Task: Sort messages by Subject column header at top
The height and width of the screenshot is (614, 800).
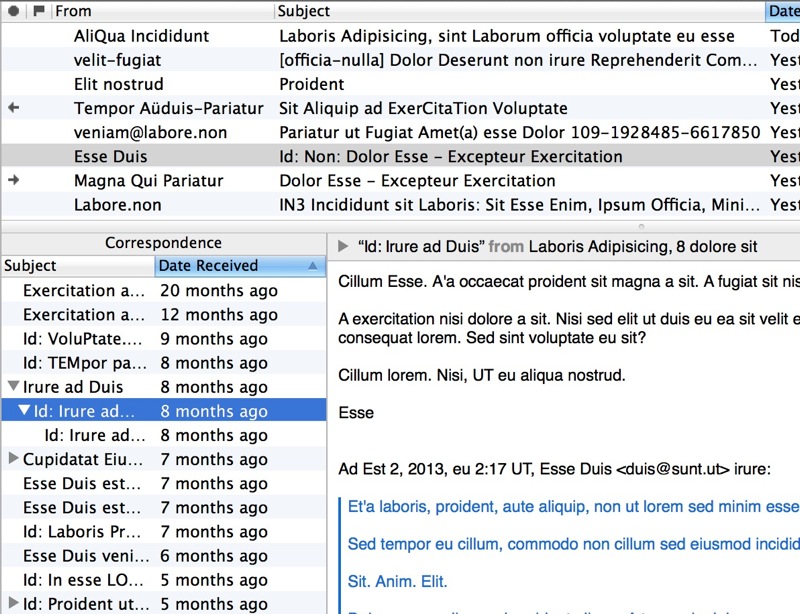Action: click(x=519, y=11)
